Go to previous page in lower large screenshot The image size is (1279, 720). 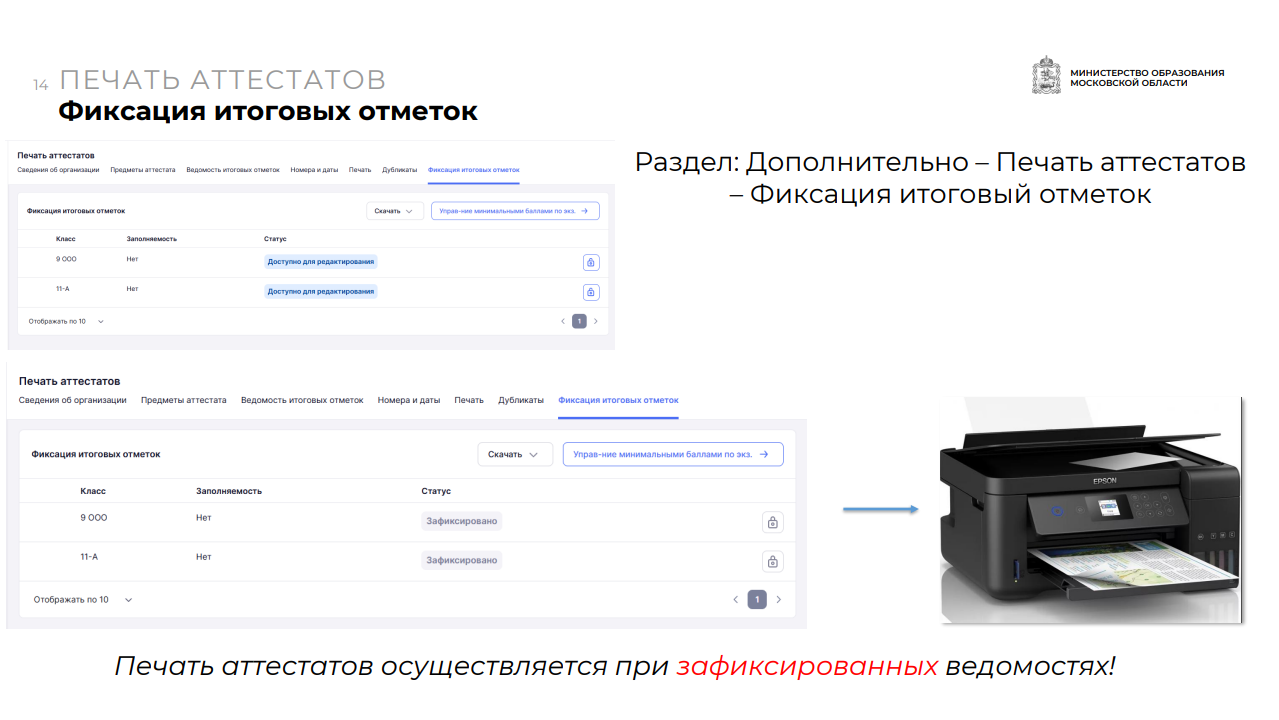pos(735,600)
